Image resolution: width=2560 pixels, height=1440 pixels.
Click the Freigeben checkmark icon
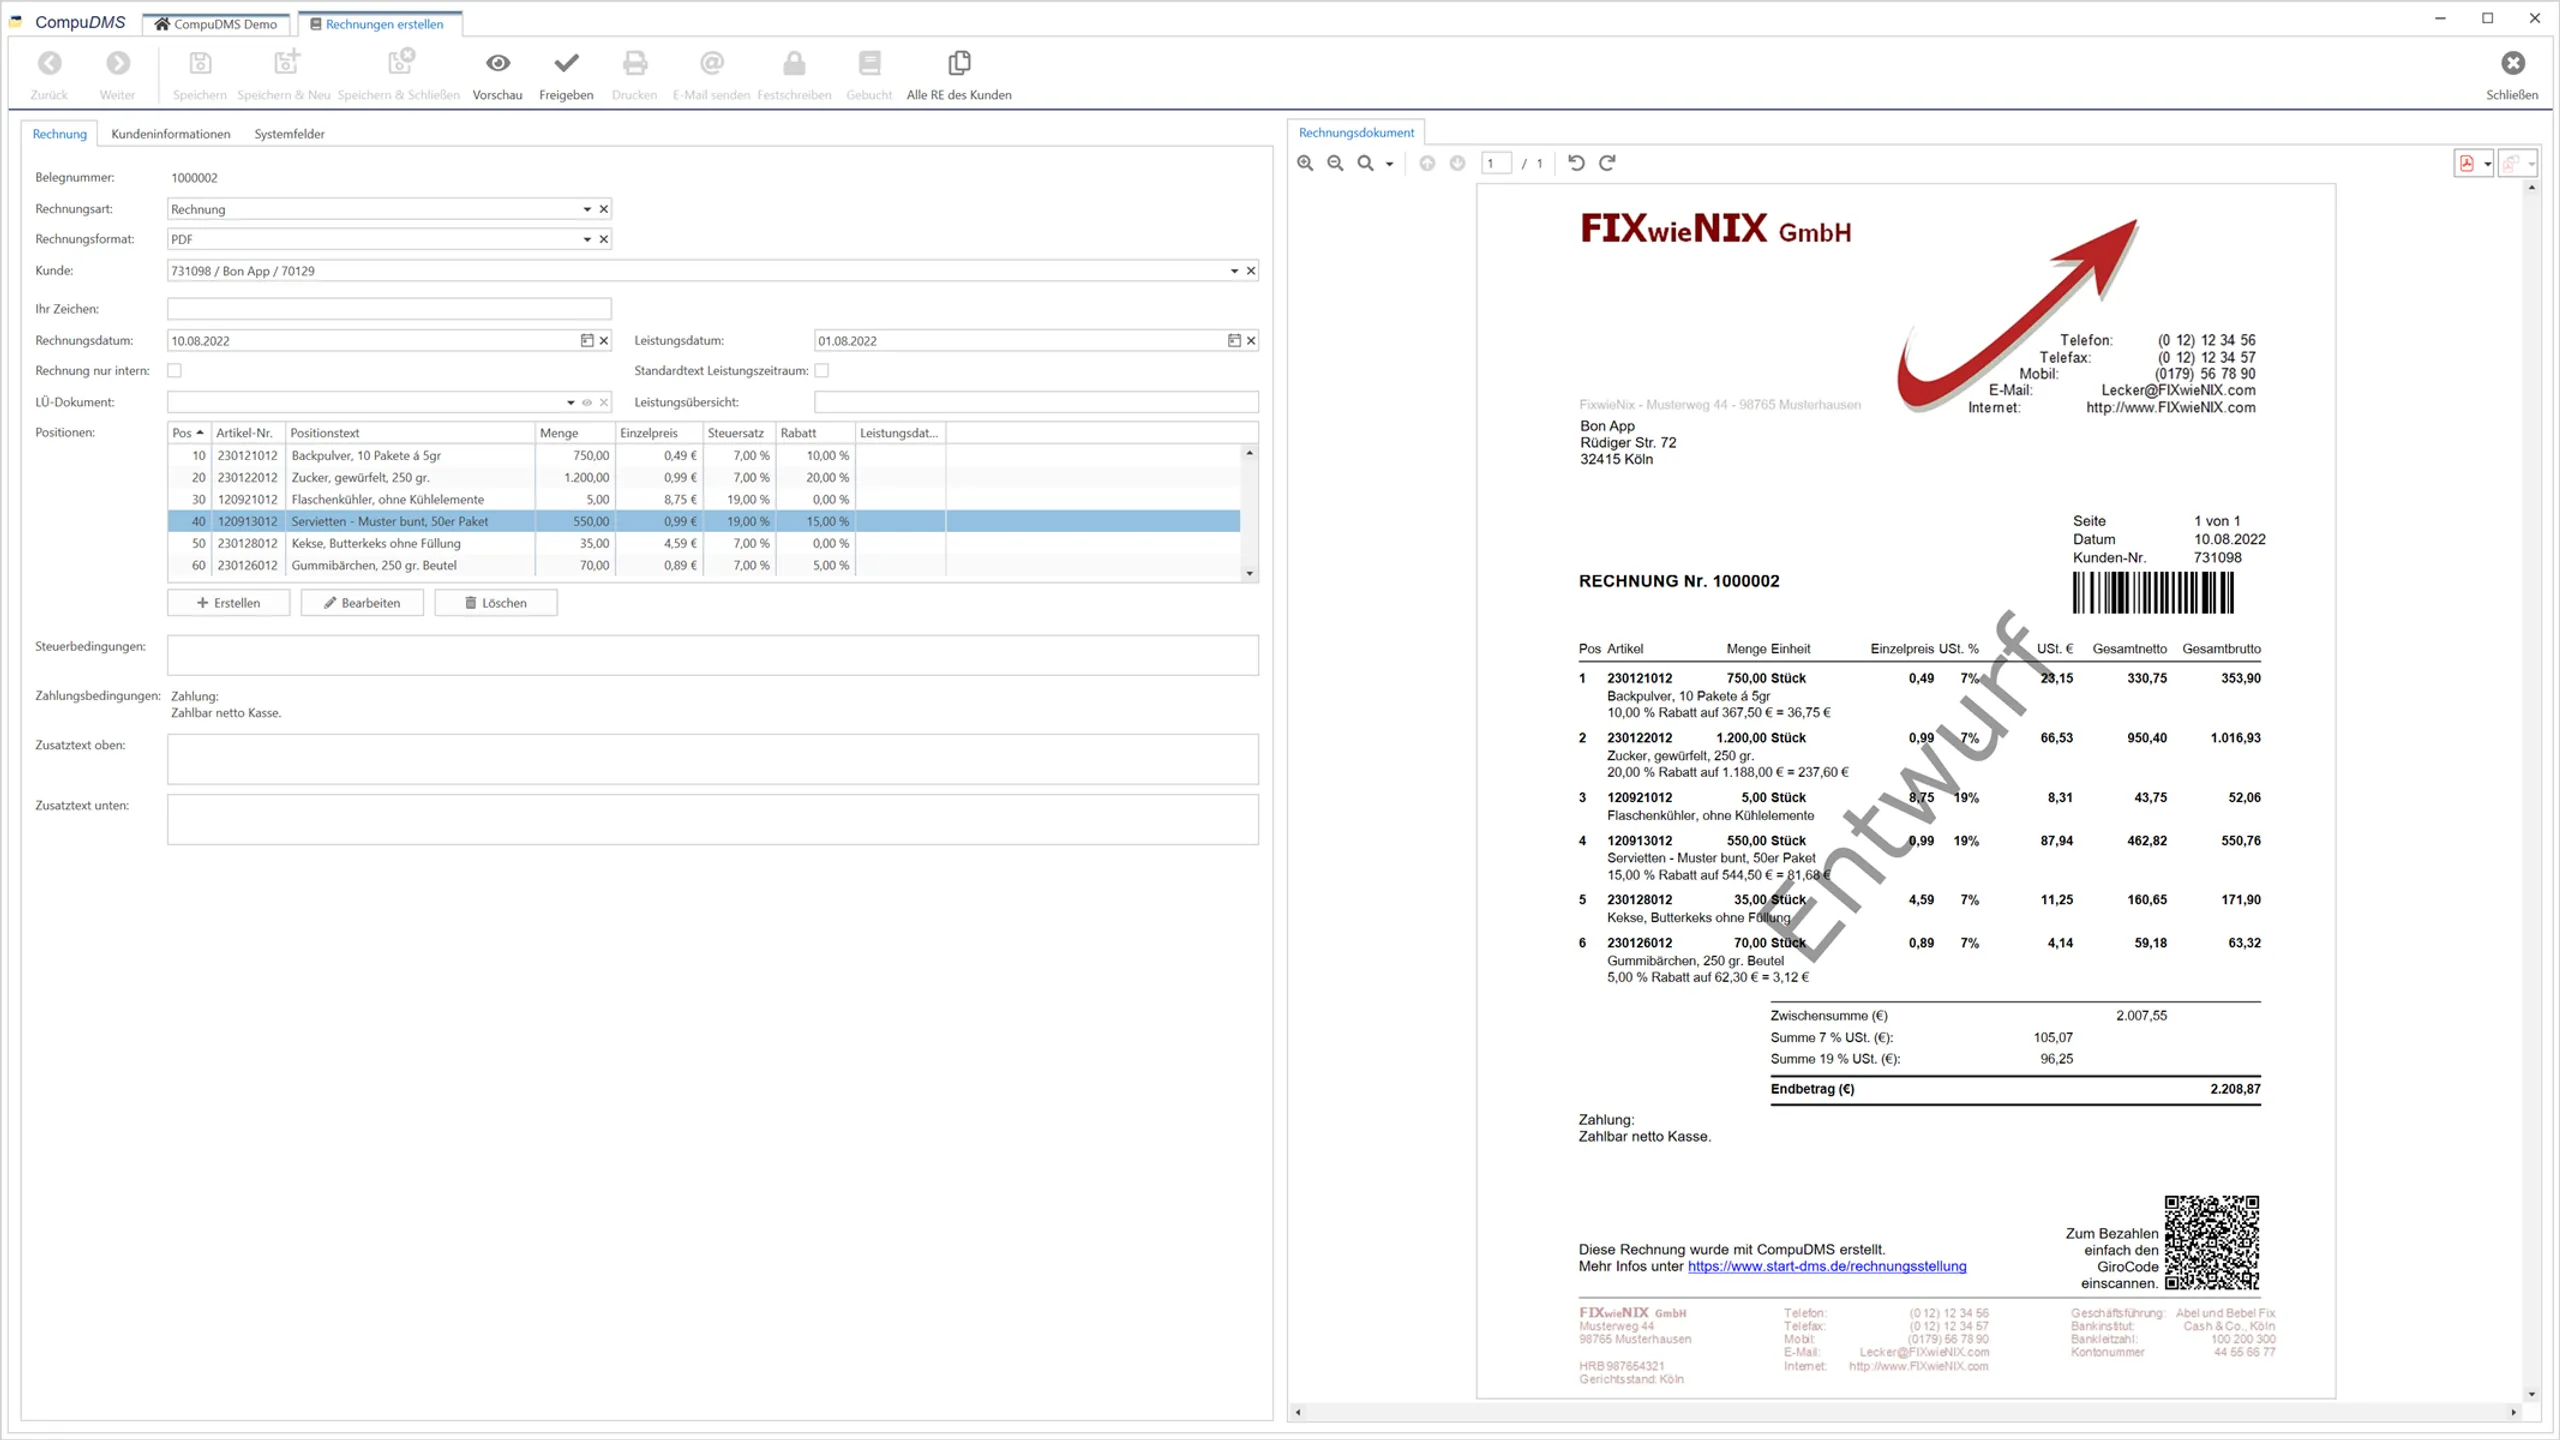click(566, 63)
